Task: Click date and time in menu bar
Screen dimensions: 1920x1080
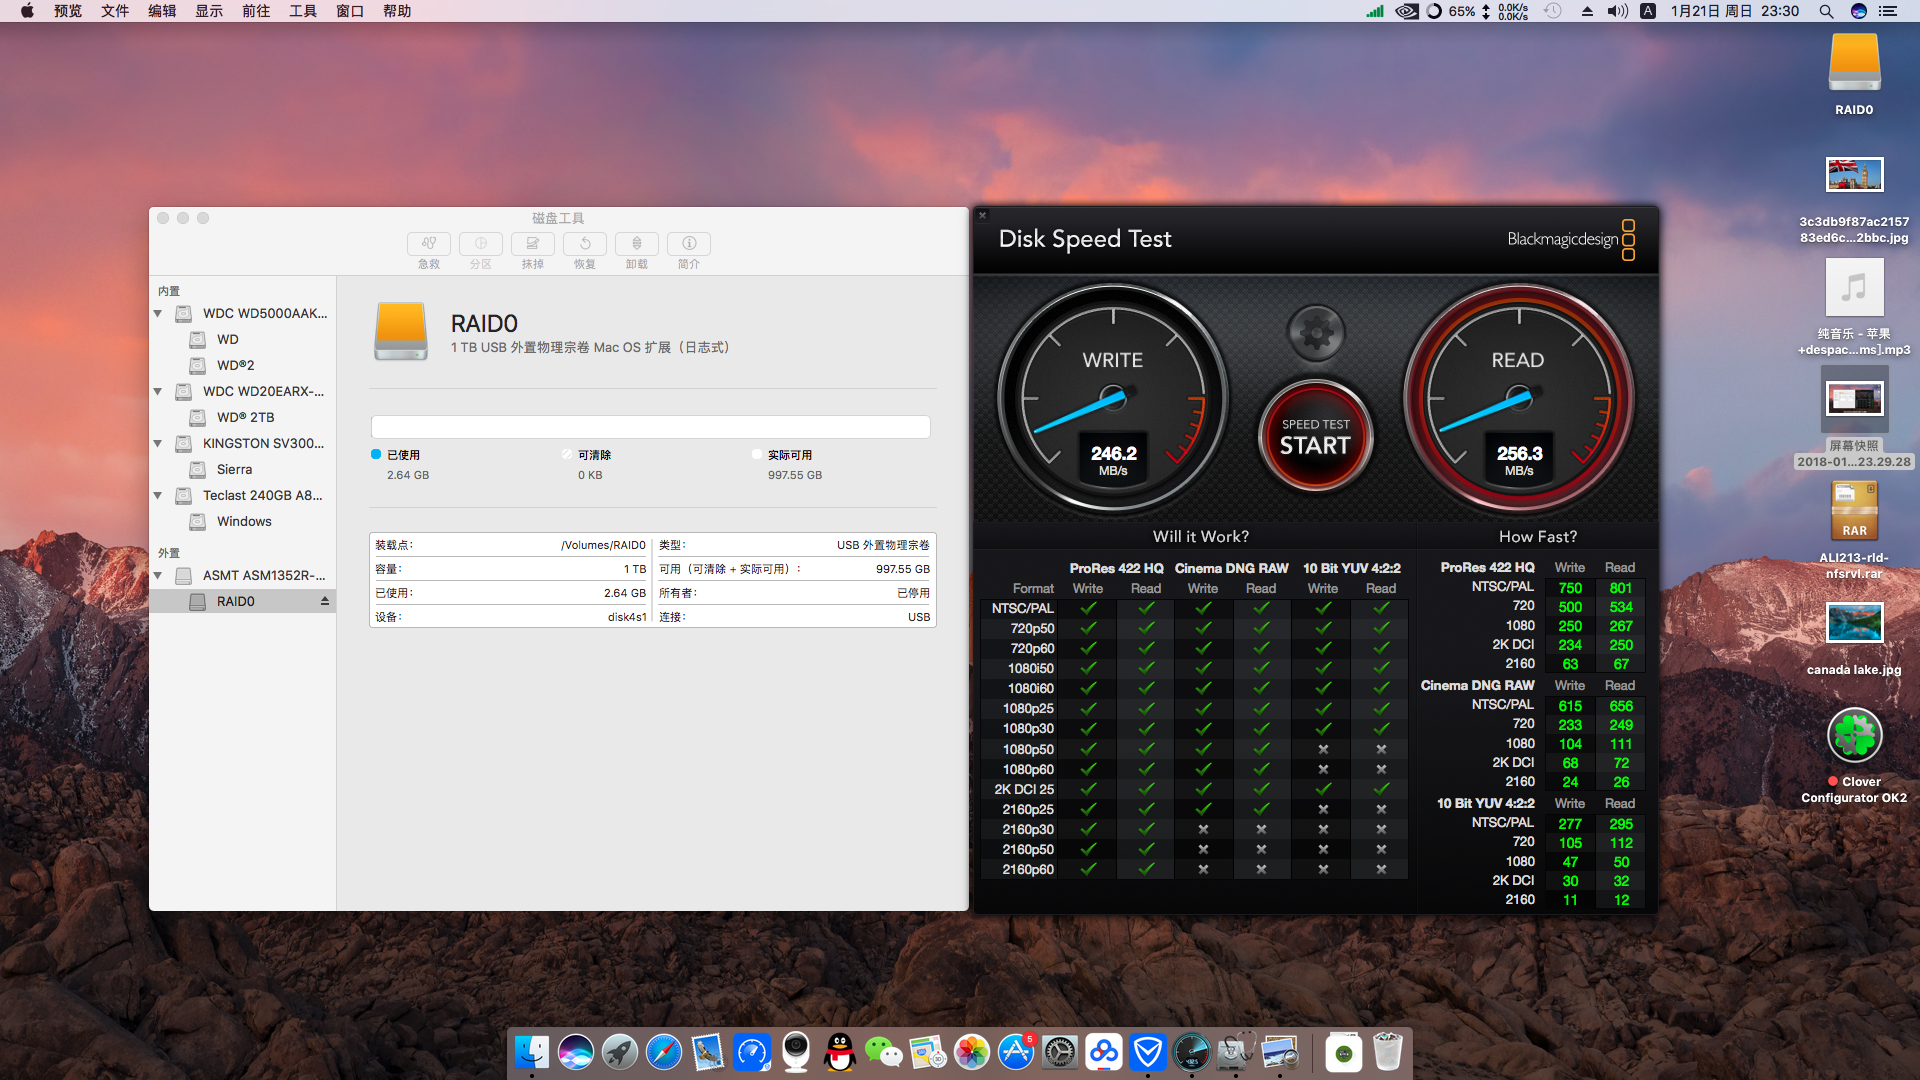Action: (x=1735, y=11)
